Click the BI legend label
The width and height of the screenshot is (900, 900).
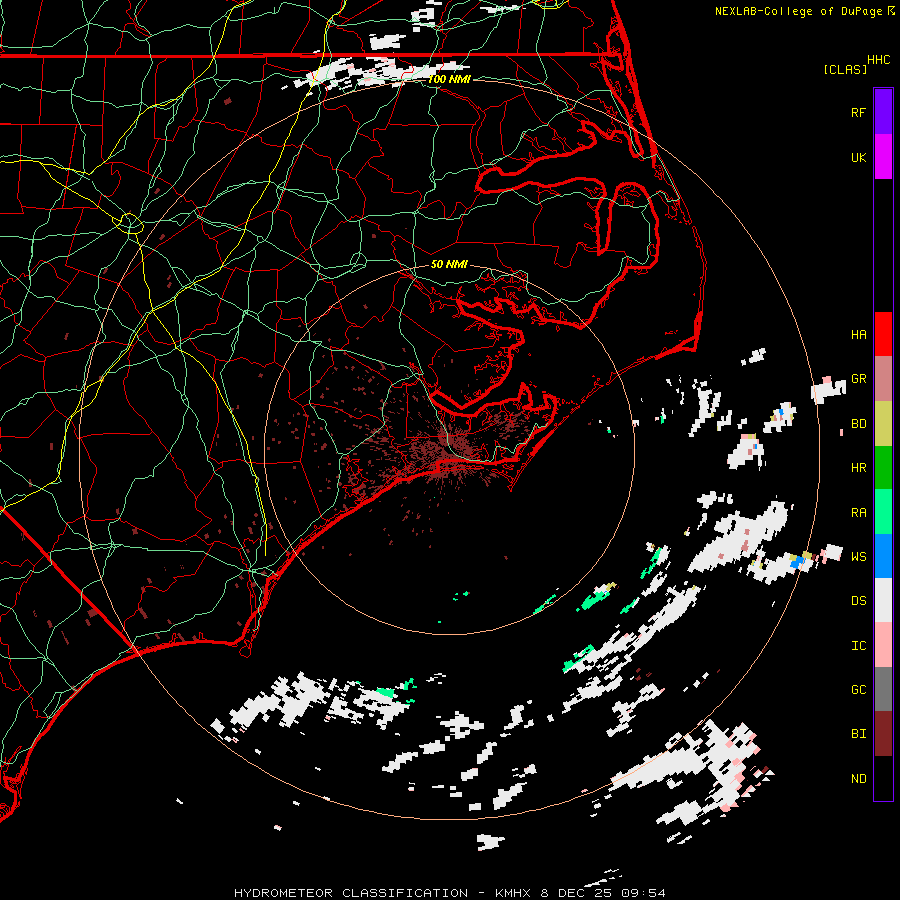tap(858, 734)
